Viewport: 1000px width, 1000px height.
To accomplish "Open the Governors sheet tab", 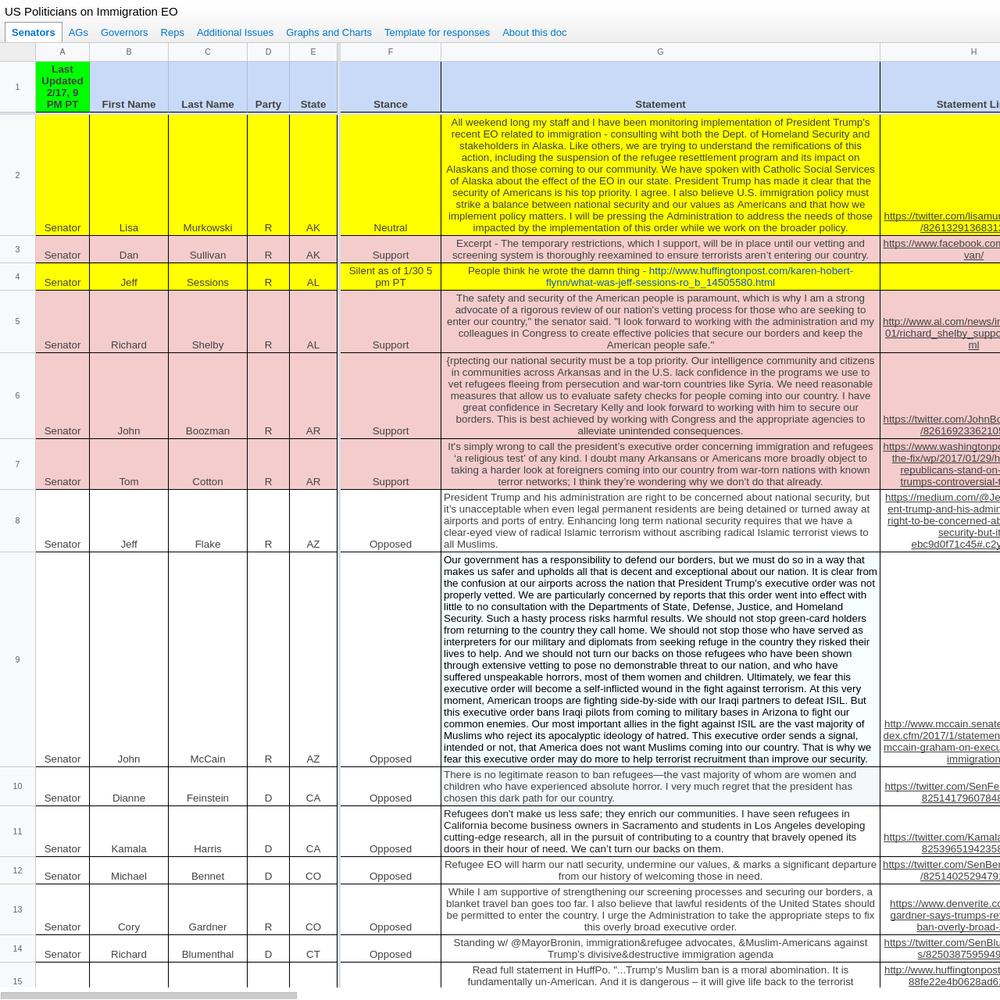I will (x=124, y=33).
